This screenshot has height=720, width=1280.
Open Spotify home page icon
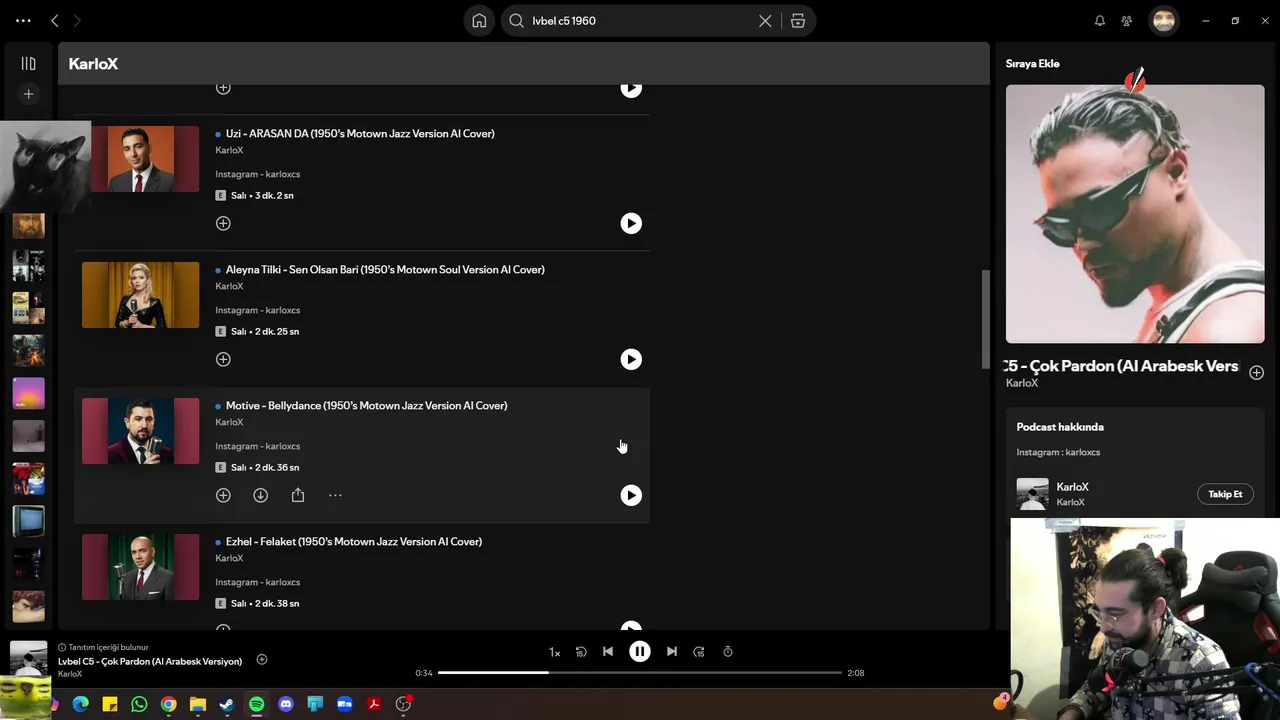click(x=479, y=21)
